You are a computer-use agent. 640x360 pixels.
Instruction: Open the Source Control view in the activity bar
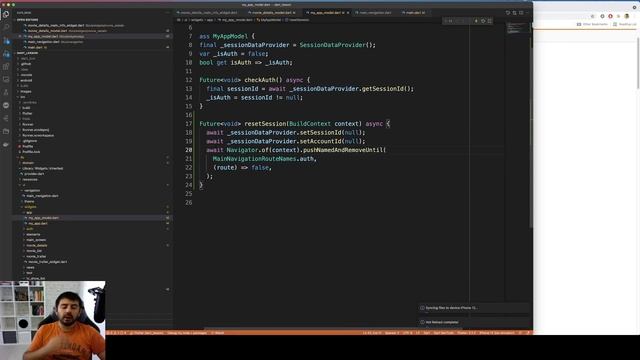(x=6, y=40)
